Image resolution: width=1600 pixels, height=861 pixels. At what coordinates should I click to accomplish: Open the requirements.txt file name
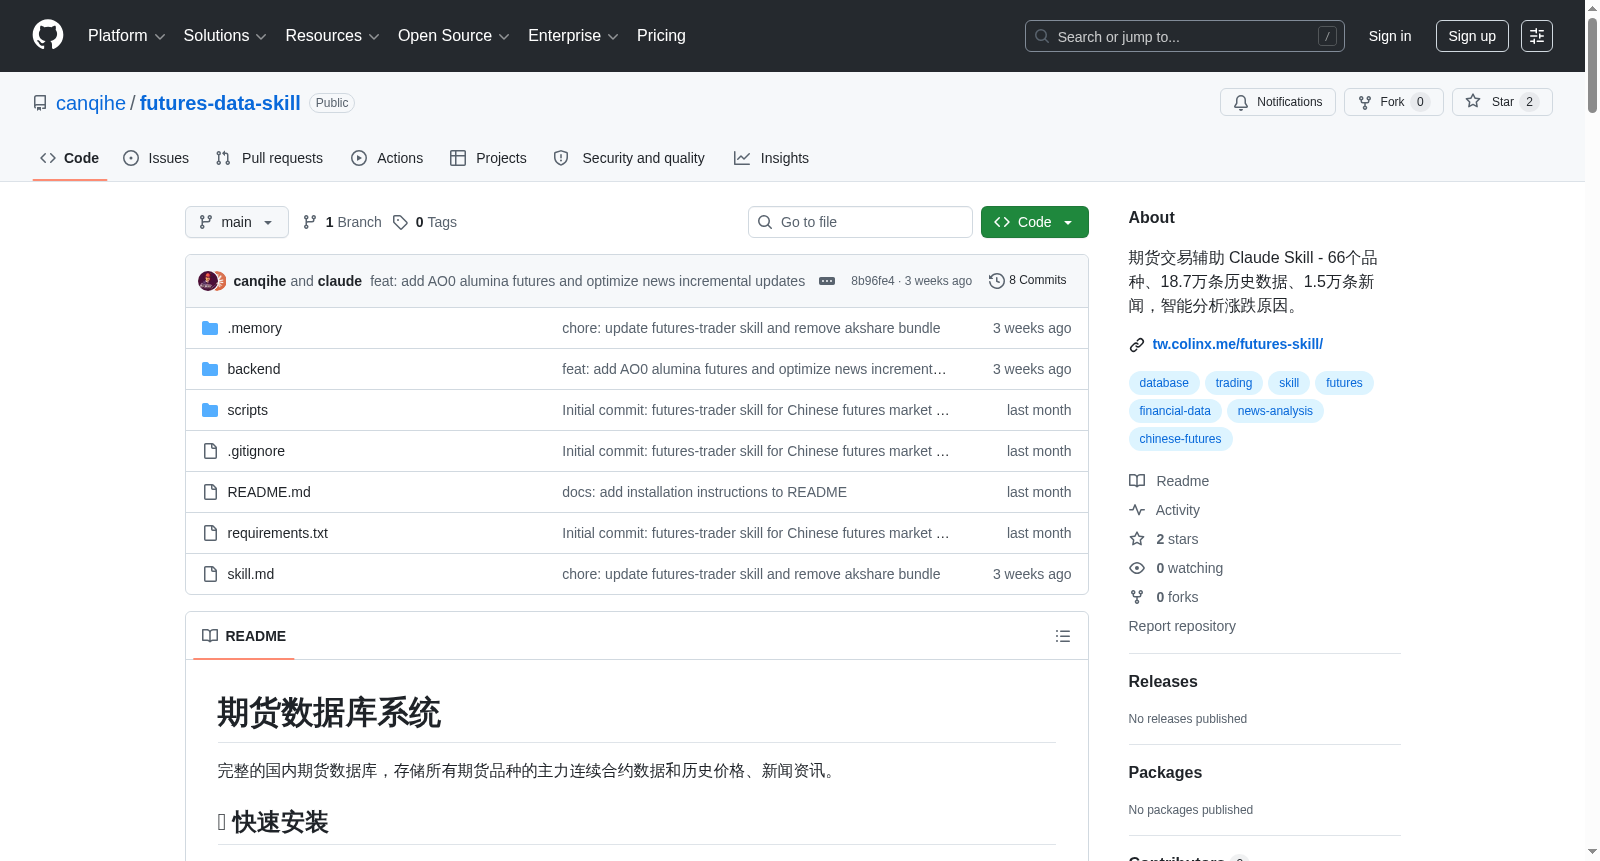pyautogui.click(x=277, y=533)
